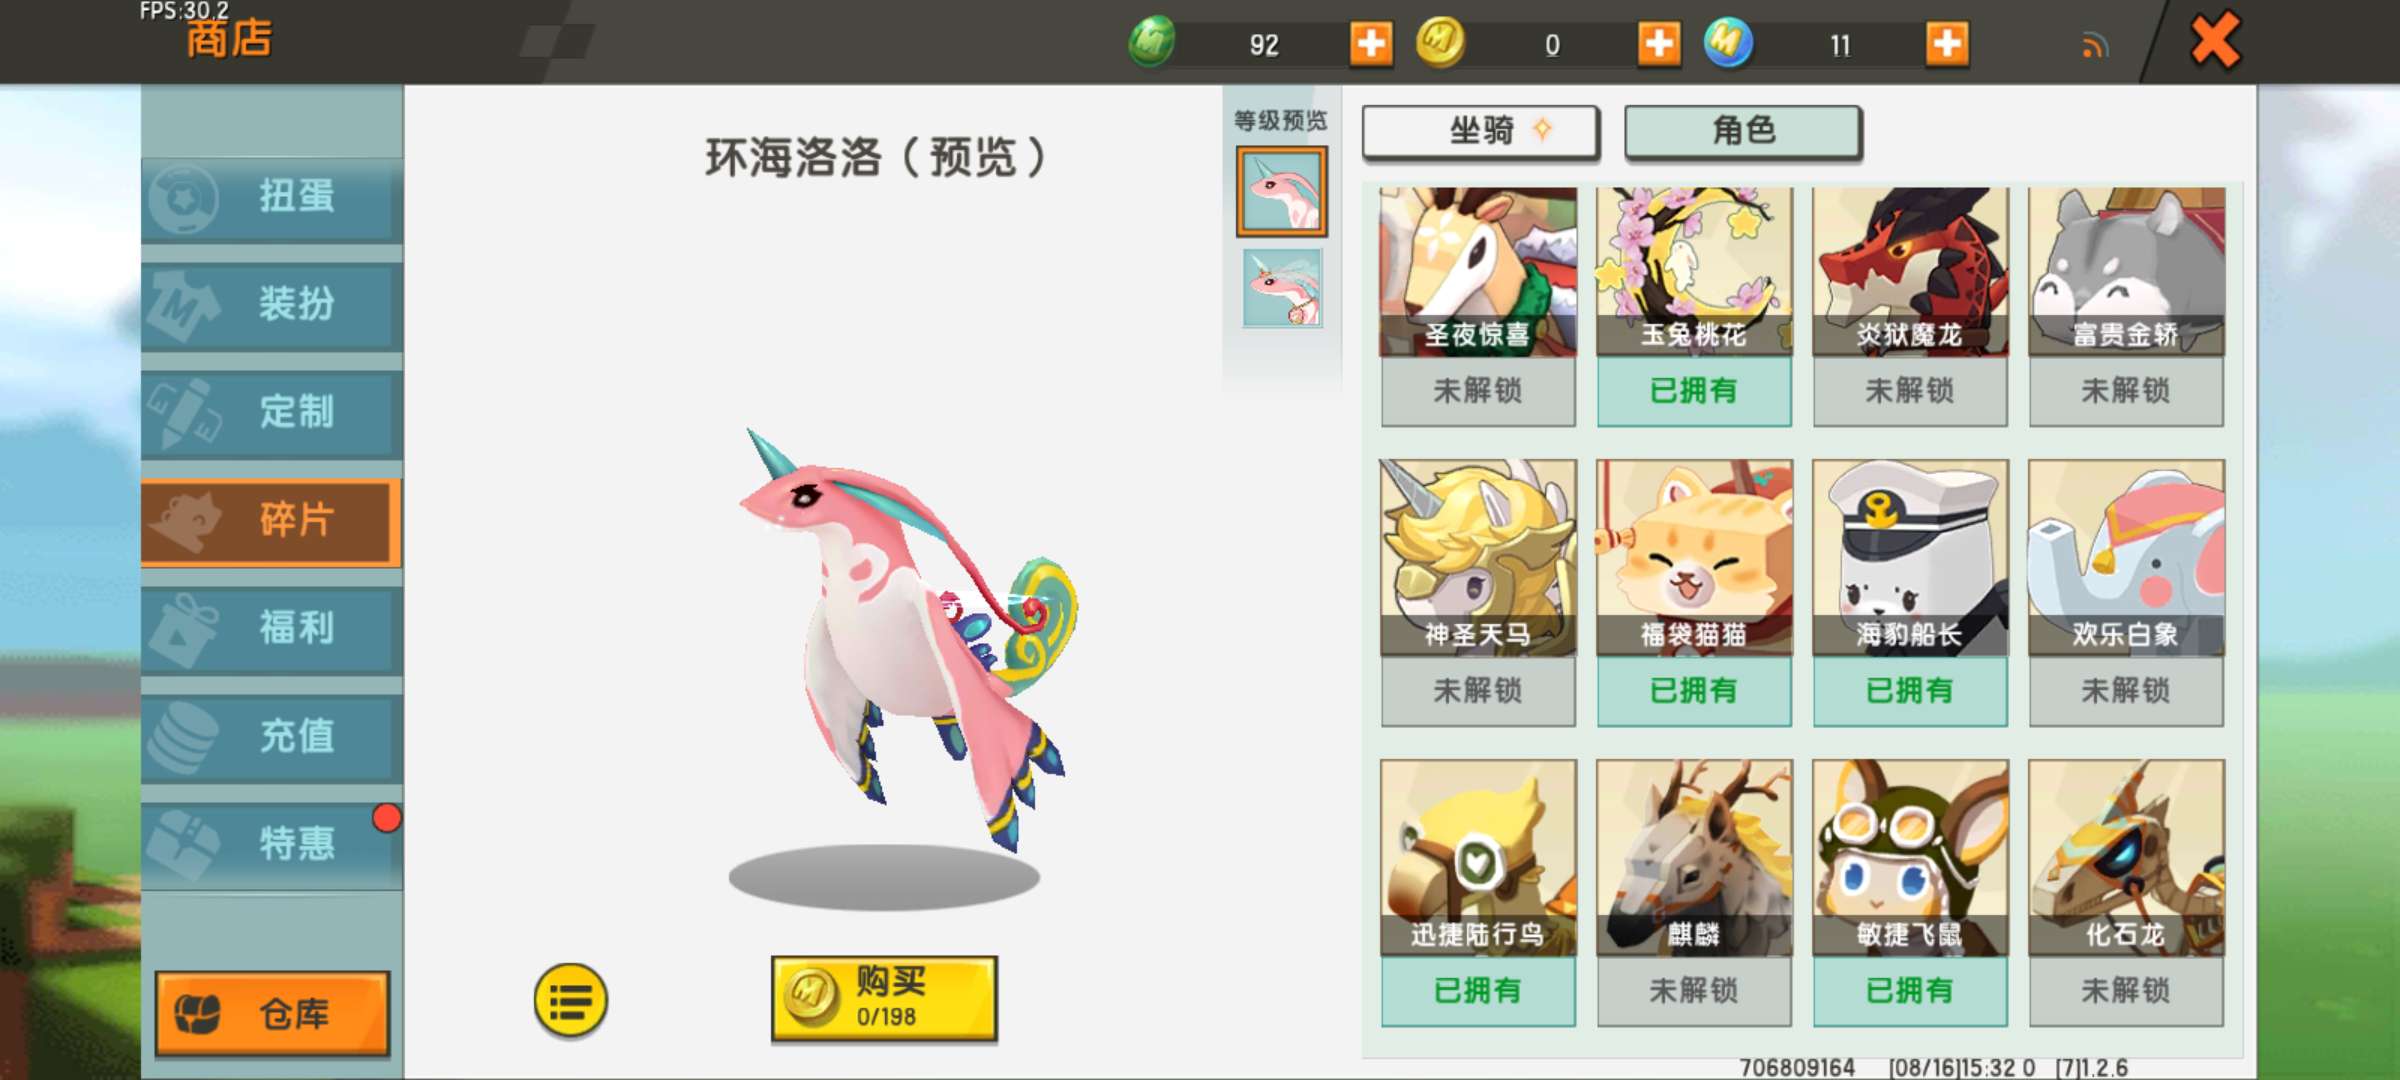Add more green bean currency
Screen dimensions: 2400x1080
pos(1370,44)
